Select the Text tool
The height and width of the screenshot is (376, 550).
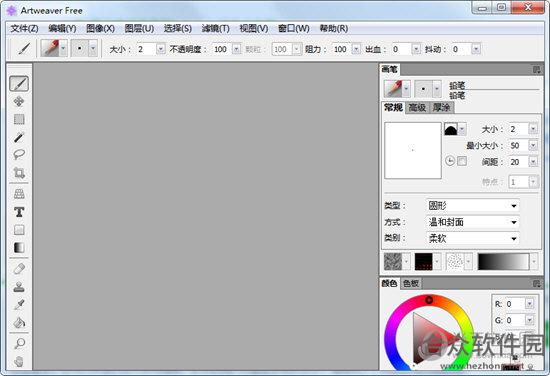pos(19,212)
